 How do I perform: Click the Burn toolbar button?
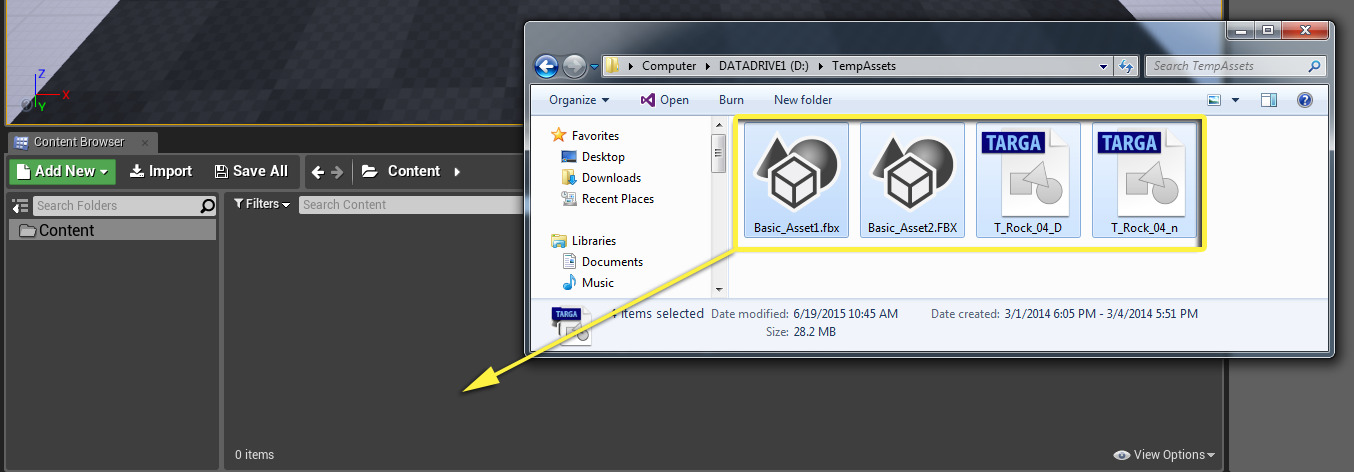(x=731, y=100)
